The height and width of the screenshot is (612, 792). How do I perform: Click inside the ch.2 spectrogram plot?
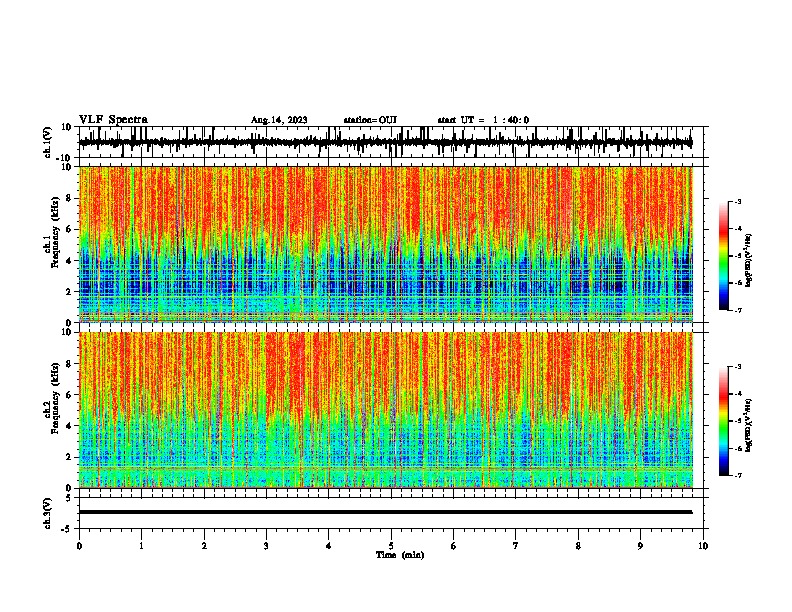pyautogui.click(x=386, y=410)
